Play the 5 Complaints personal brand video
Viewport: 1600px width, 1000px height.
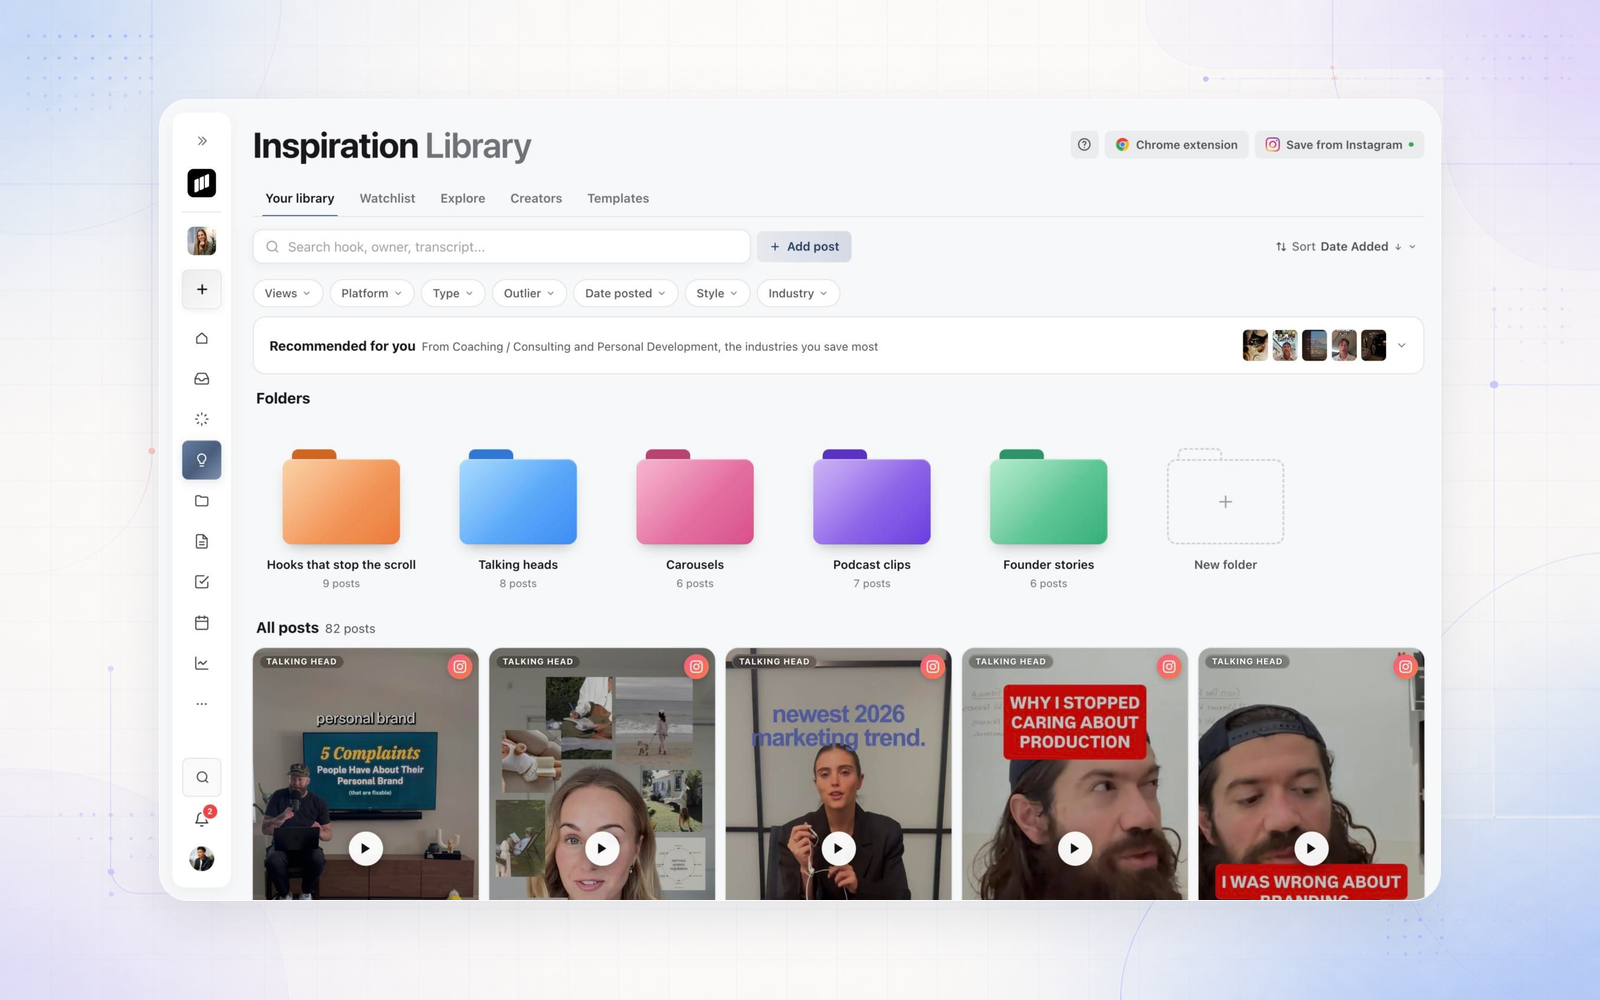point(365,849)
